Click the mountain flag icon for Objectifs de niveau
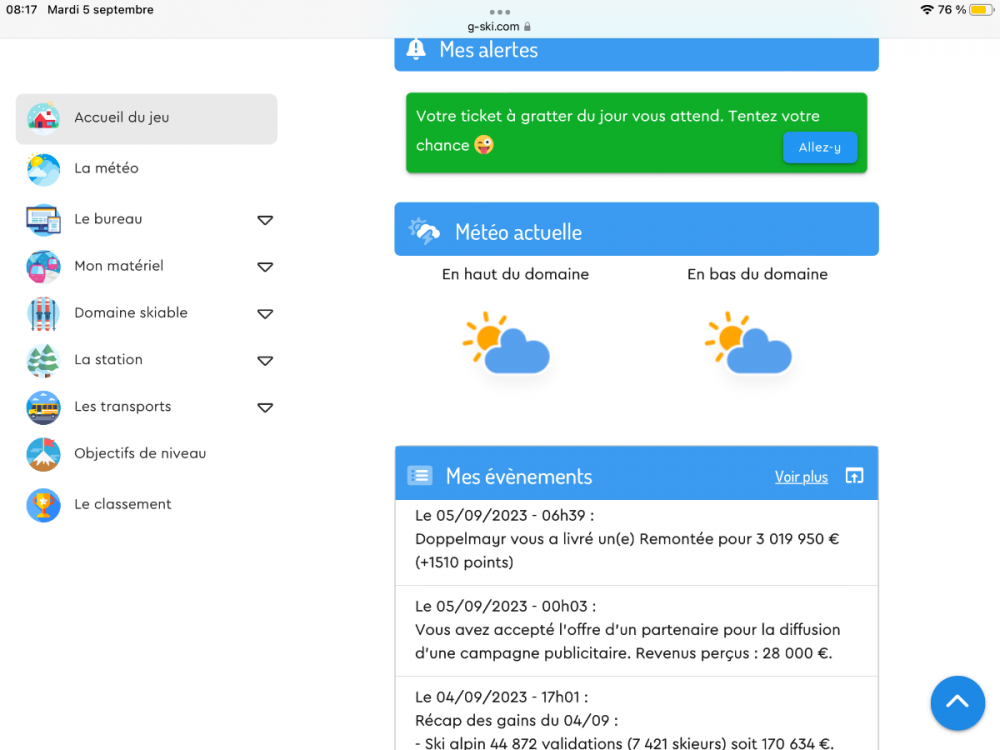Viewport: 1000px width, 750px height. 43,454
